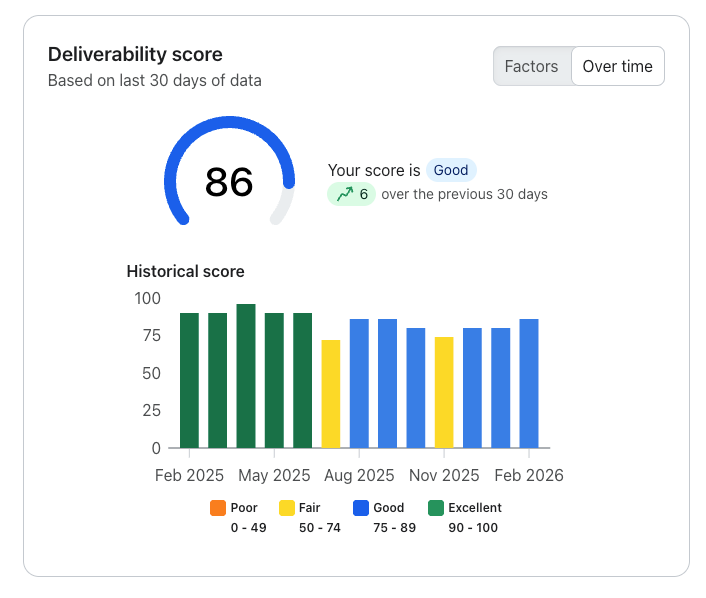Image resolution: width=706 pixels, height=598 pixels.
Task: Click 'Based on last 30 days of data'
Action: click(154, 81)
